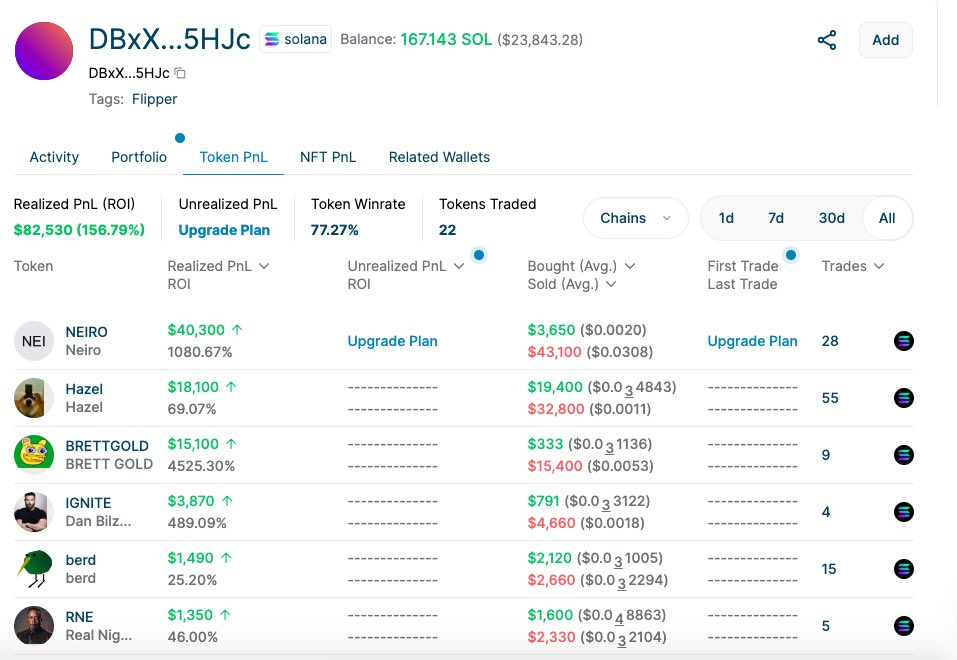The width and height of the screenshot is (957, 660).
Task: Click the Solana chain icon in Hazel row
Action: 903,398
